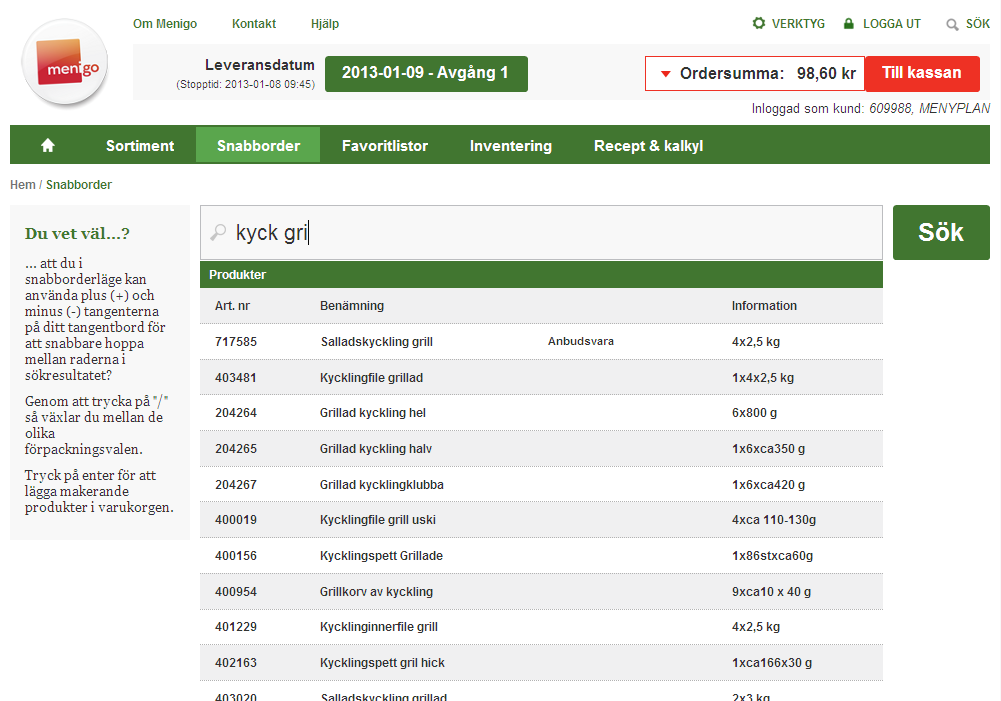The height and width of the screenshot is (701, 1001).
Task: Select product Kycklingfile grill uski
Action: 378,520
